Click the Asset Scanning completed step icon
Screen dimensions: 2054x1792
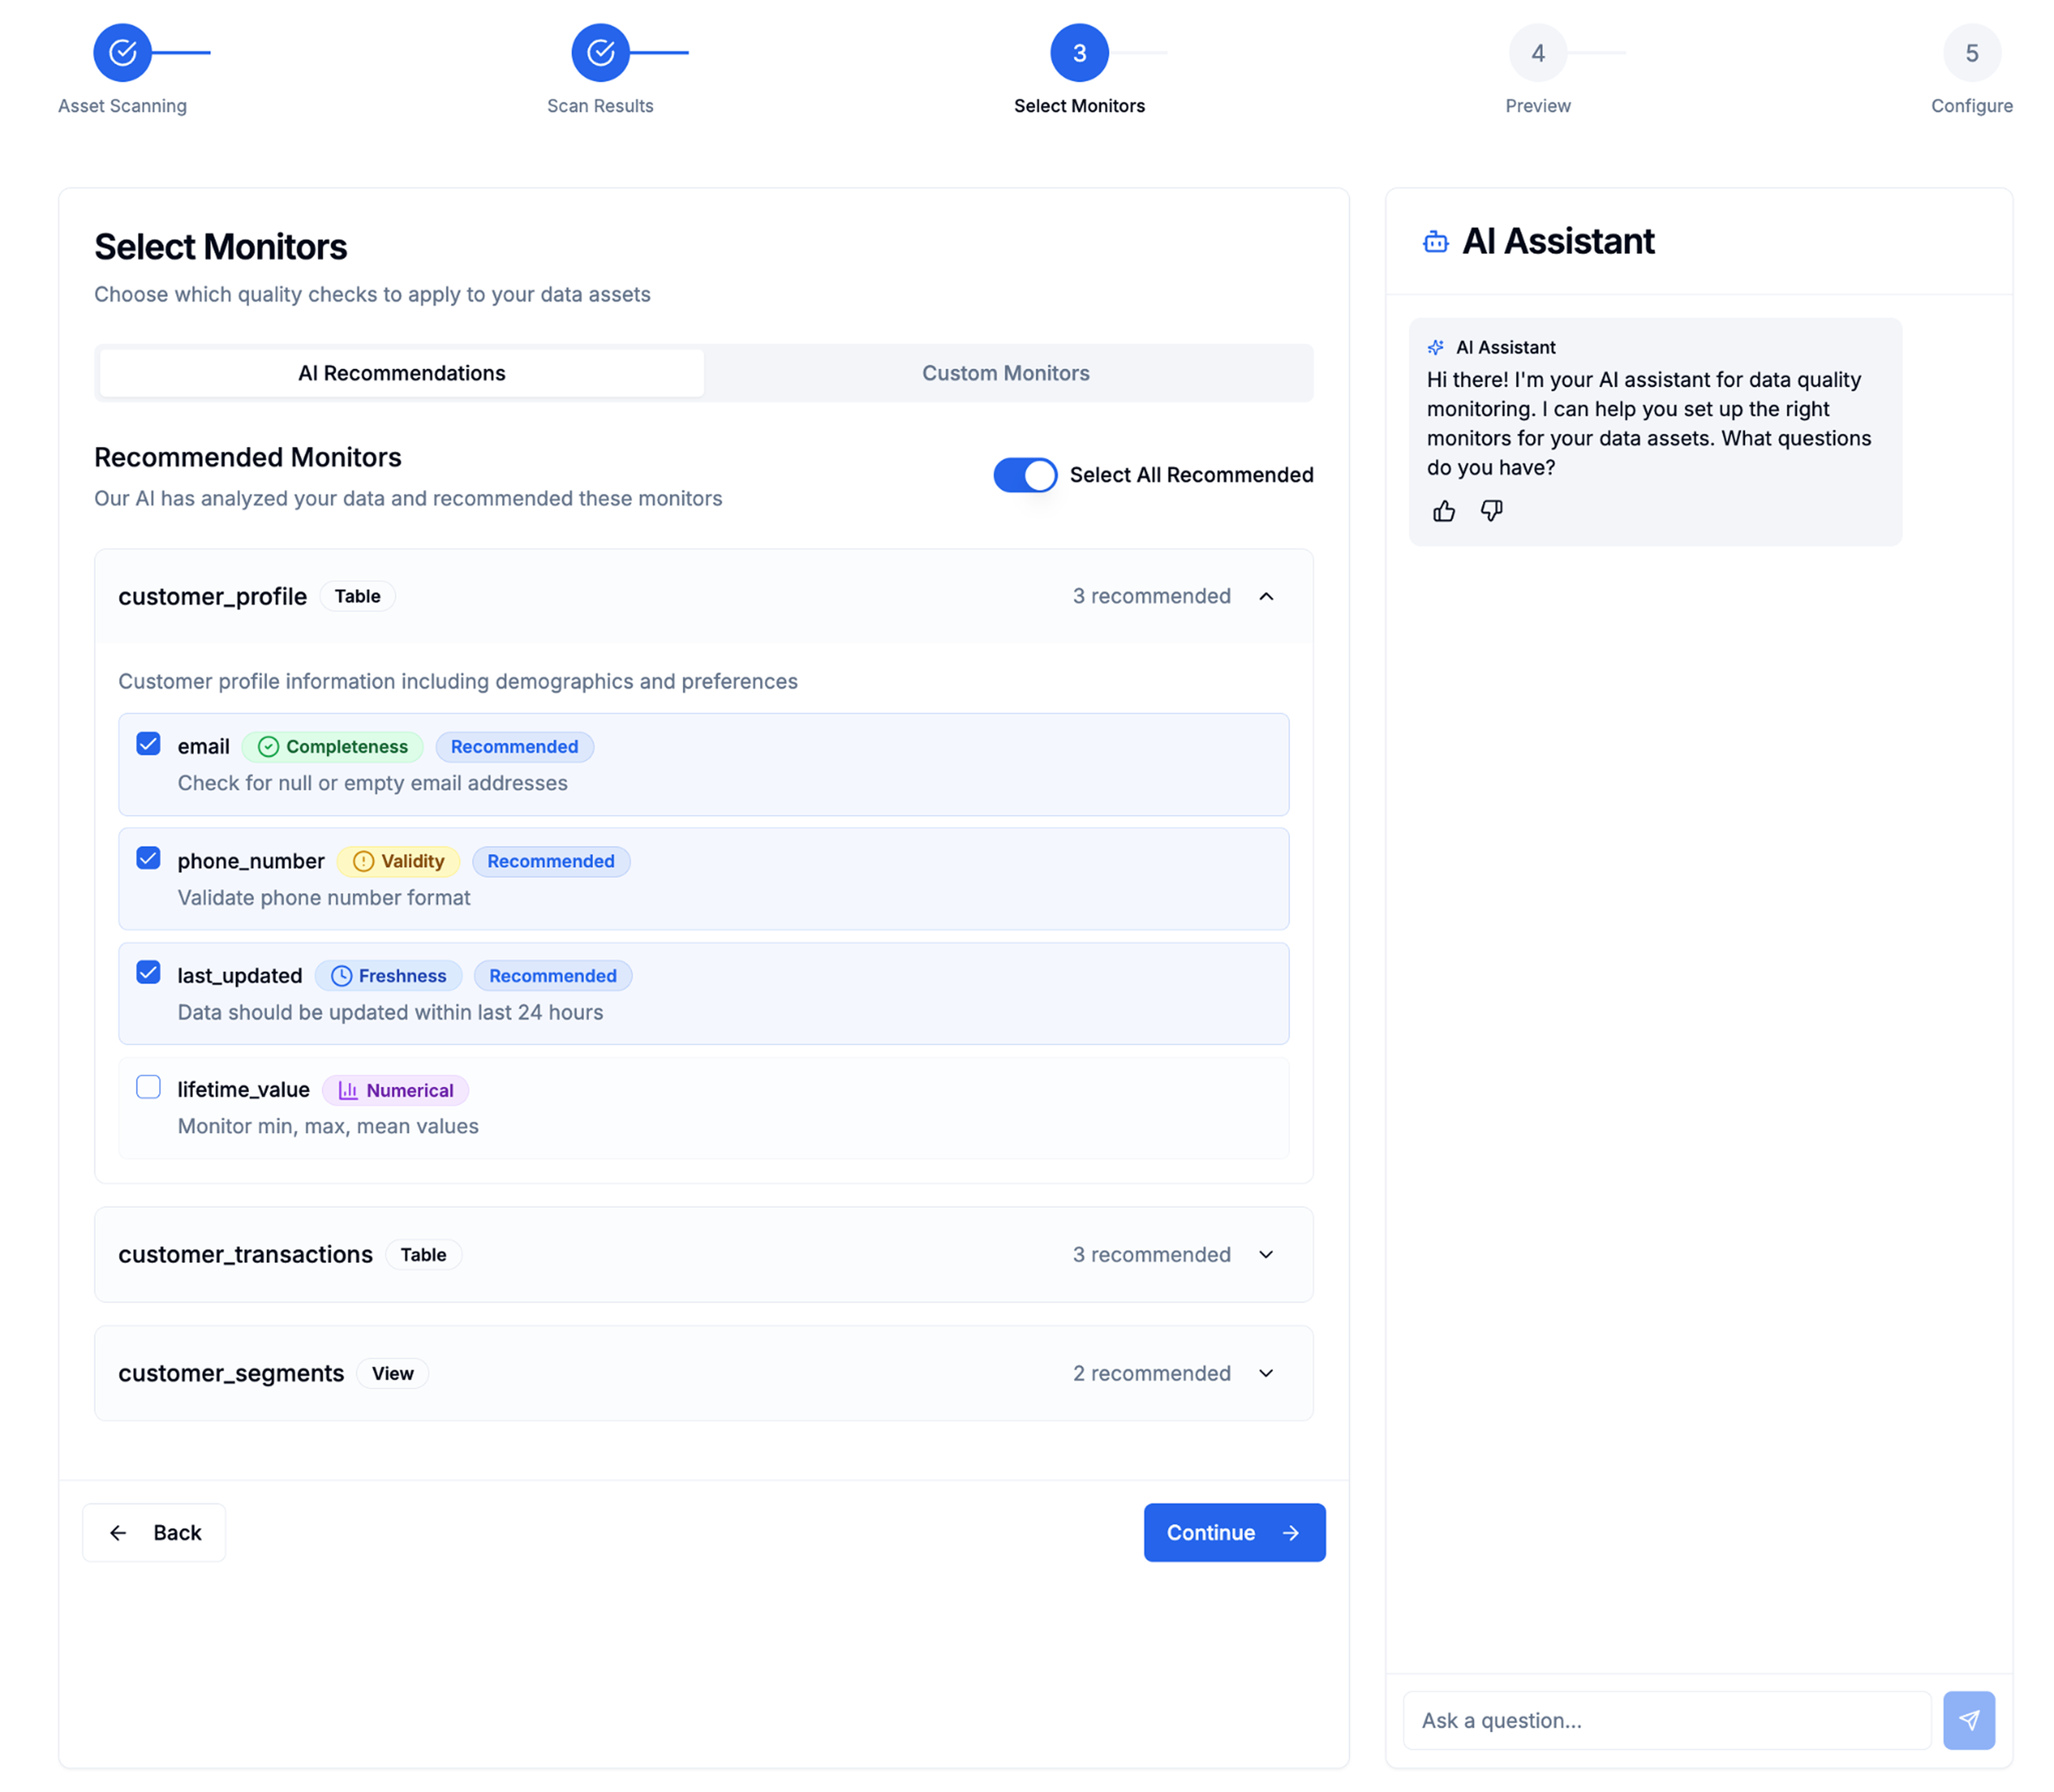(x=122, y=53)
